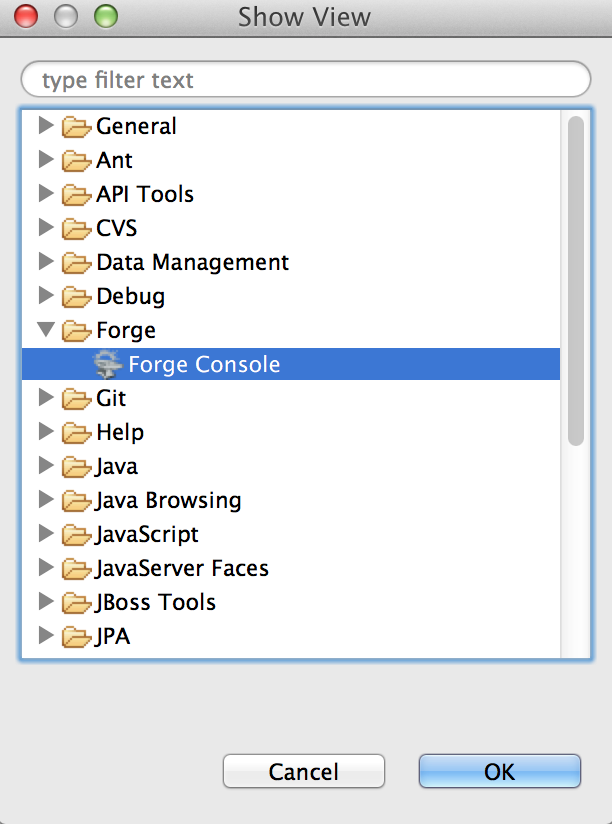The height and width of the screenshot is (824, 612).
Task: Expand the Java Browsing category
Action: [46, 500]
